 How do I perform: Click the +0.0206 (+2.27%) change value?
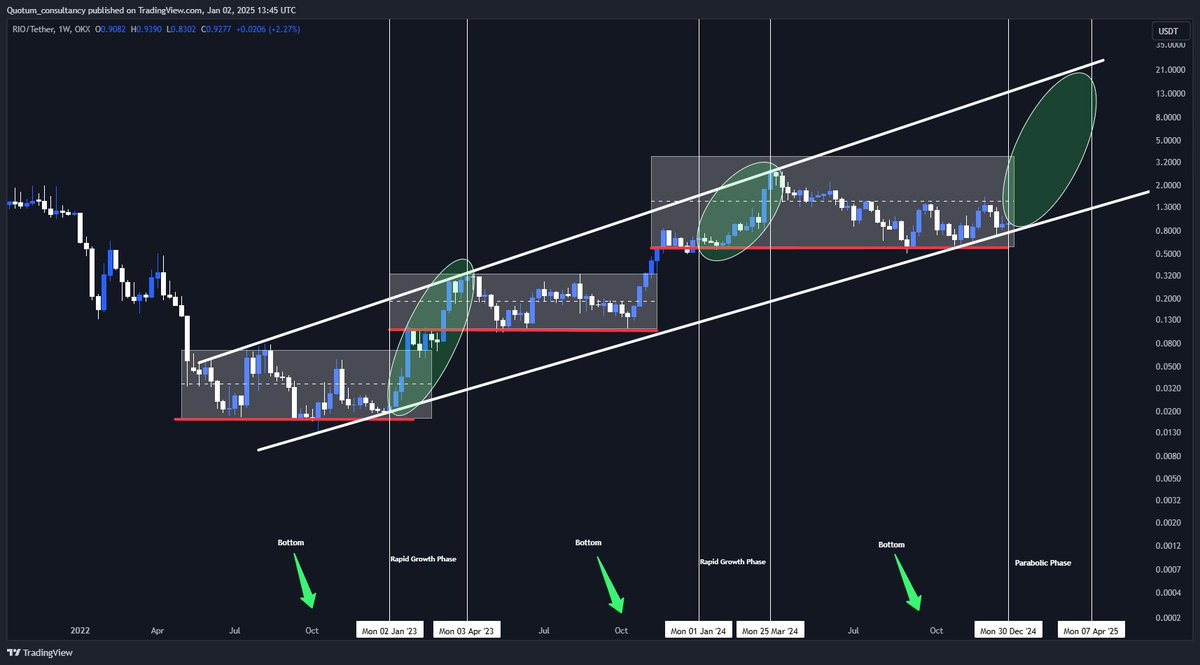click(266, 29)
